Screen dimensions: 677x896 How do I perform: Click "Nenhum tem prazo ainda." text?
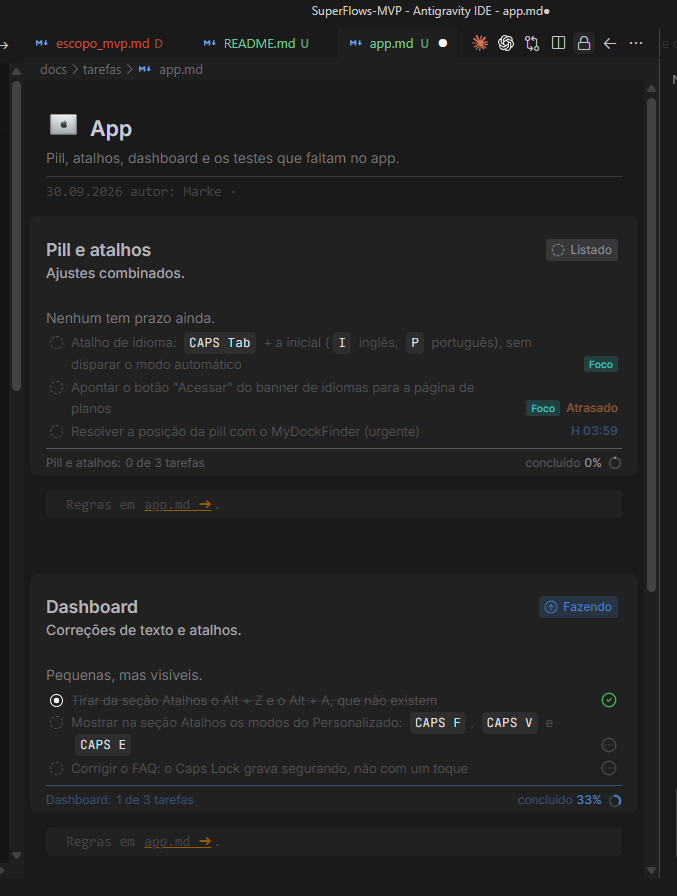(x=130, y=318)
